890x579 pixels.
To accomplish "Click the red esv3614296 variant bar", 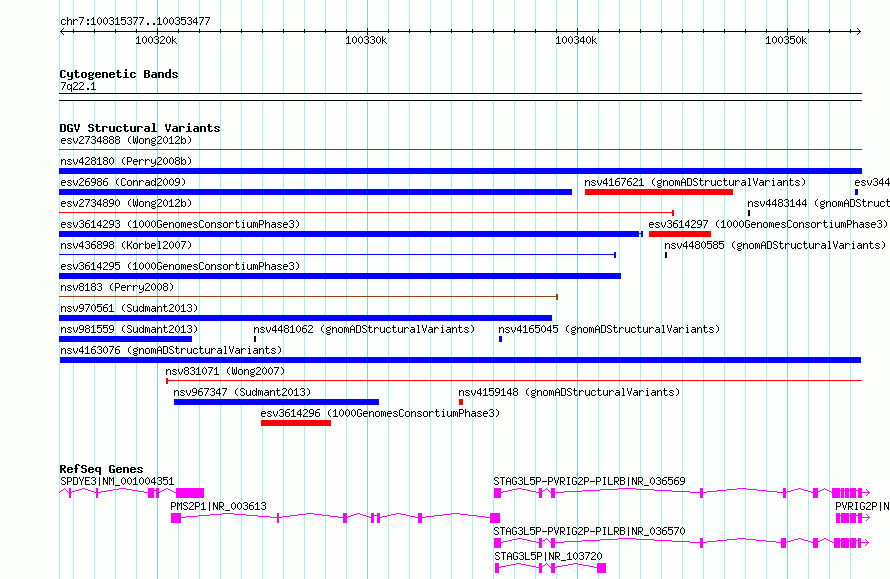I will [296, 423].
